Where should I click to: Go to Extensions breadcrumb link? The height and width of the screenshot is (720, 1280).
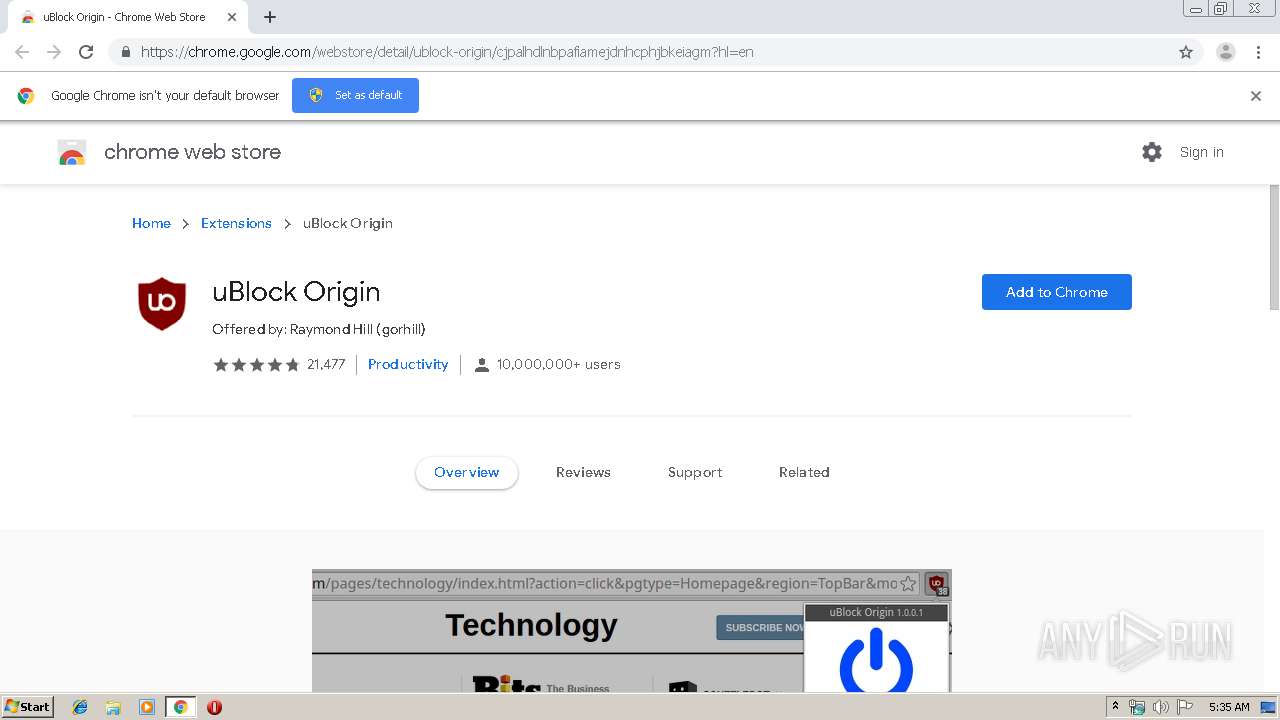click(236, 223)
